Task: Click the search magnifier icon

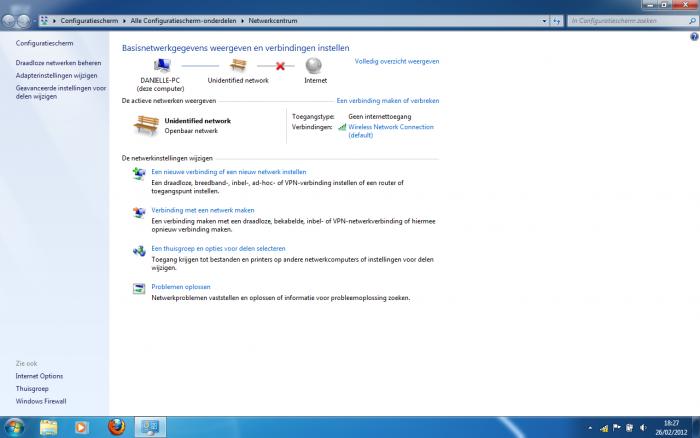Action: click(x=692, y=21)
